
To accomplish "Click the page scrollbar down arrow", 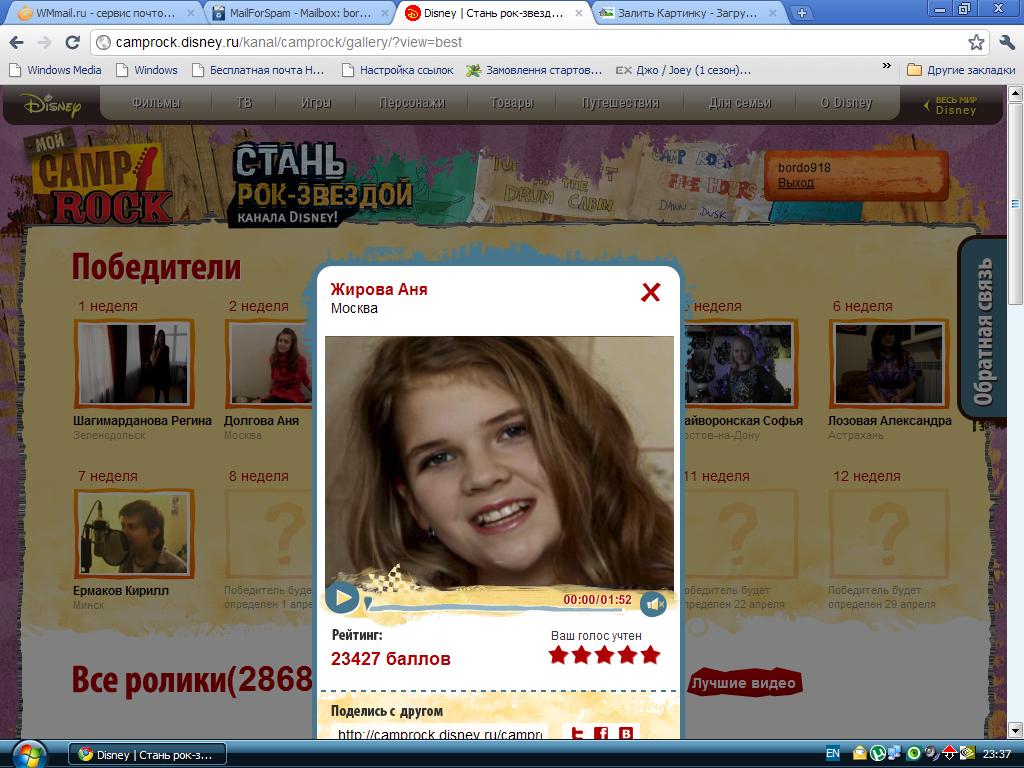I will pyautogui.click(x=1016, y=730).
